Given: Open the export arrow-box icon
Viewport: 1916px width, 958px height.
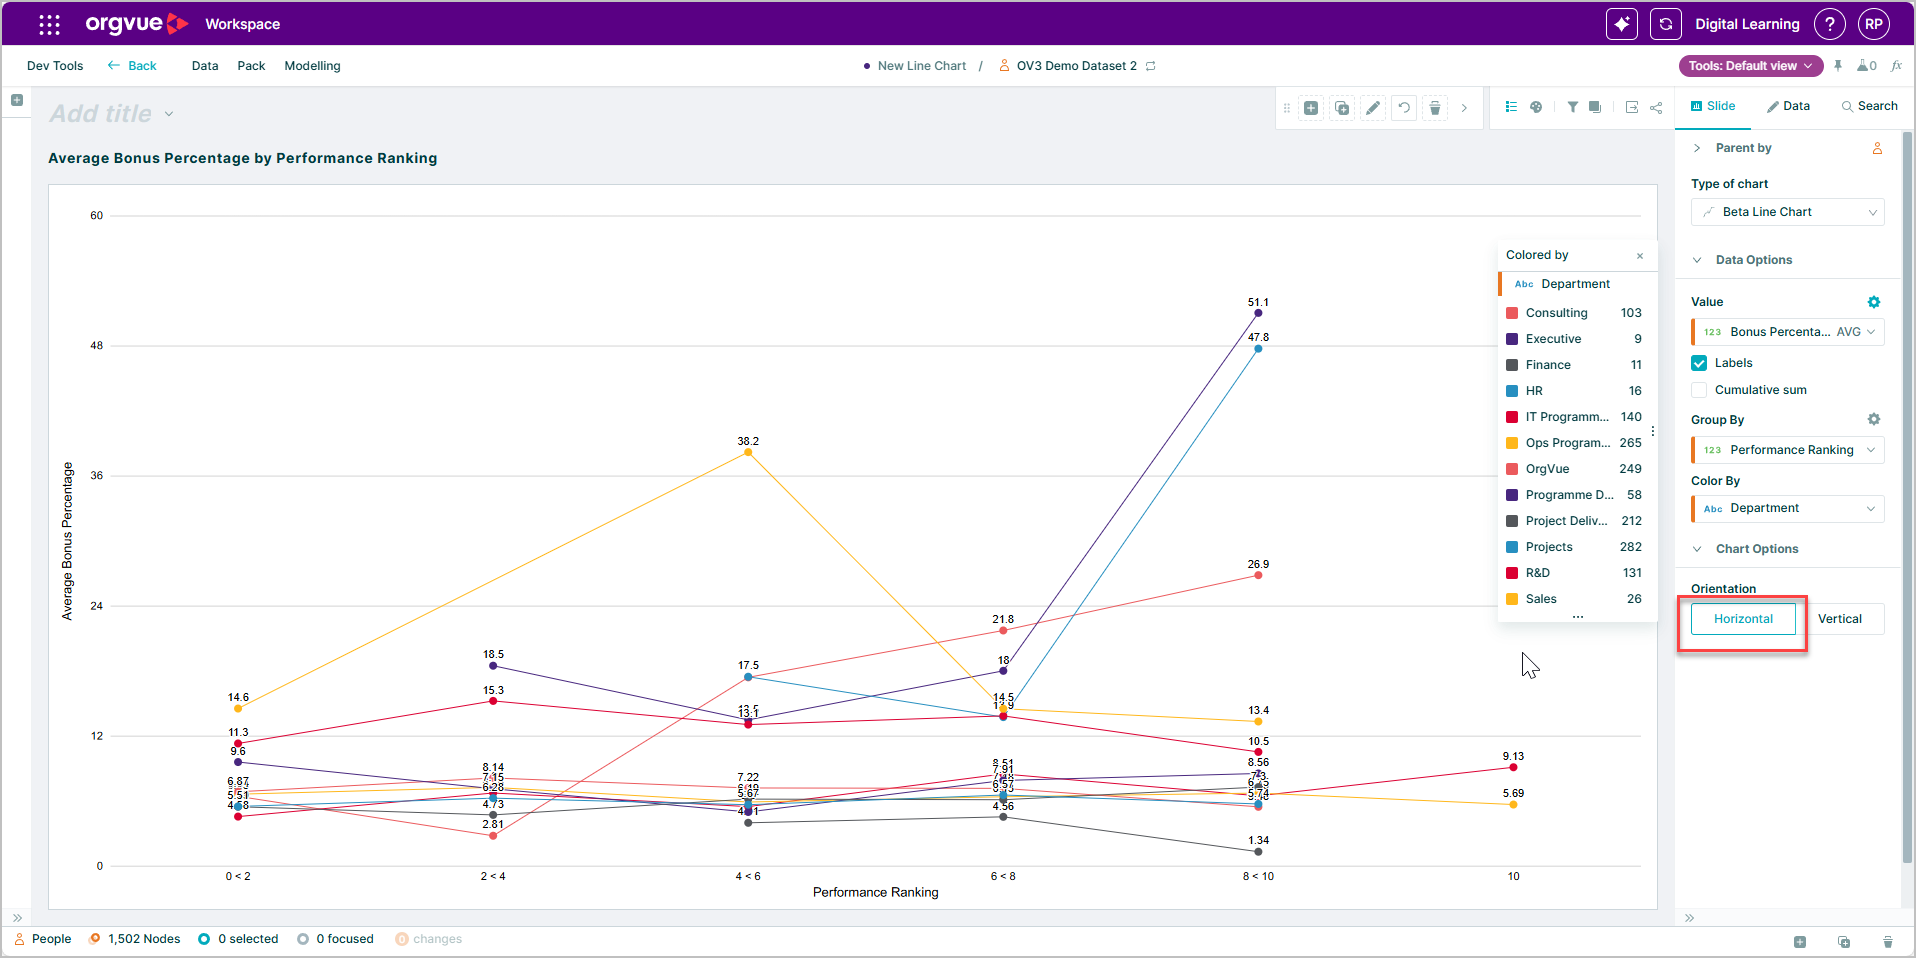Looking at the screenshot, I should click(x=1632, y=107).
